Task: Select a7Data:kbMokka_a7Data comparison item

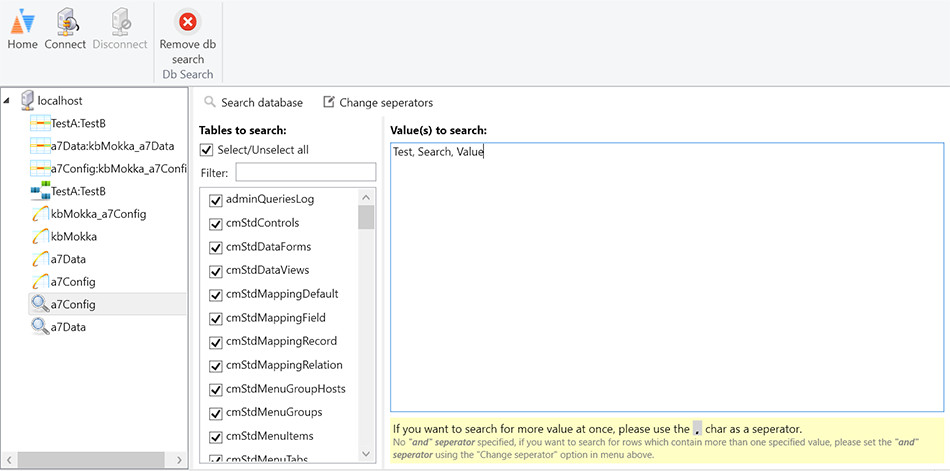Action: pyautogui.click(x=102, y=146)
